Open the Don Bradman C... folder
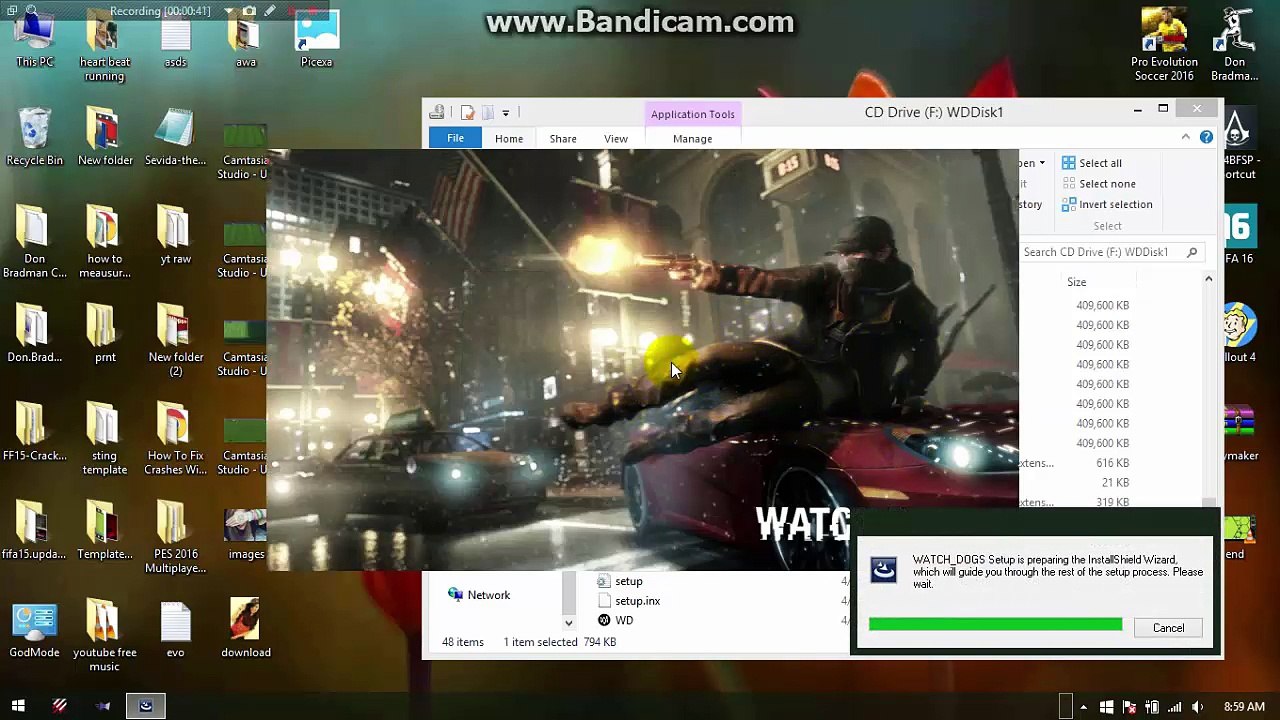Screen dimensions: 1280x720 tap(34, 242)
